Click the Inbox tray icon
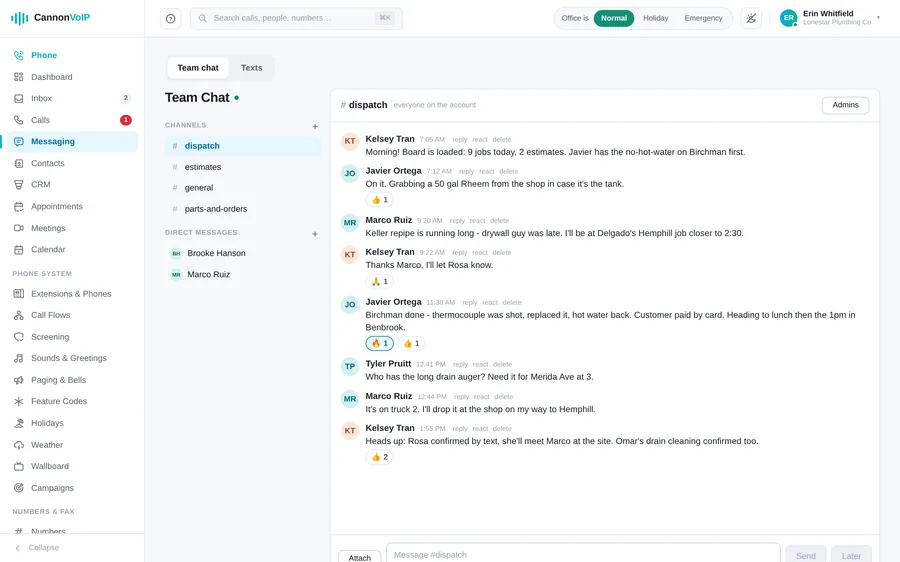 (19, 98)
